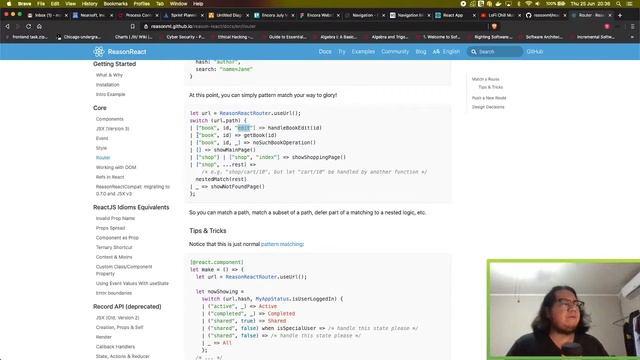Open 'Callback Handlers' sidebar page
This screenshot has height=360, width=640.
[115, 347]
